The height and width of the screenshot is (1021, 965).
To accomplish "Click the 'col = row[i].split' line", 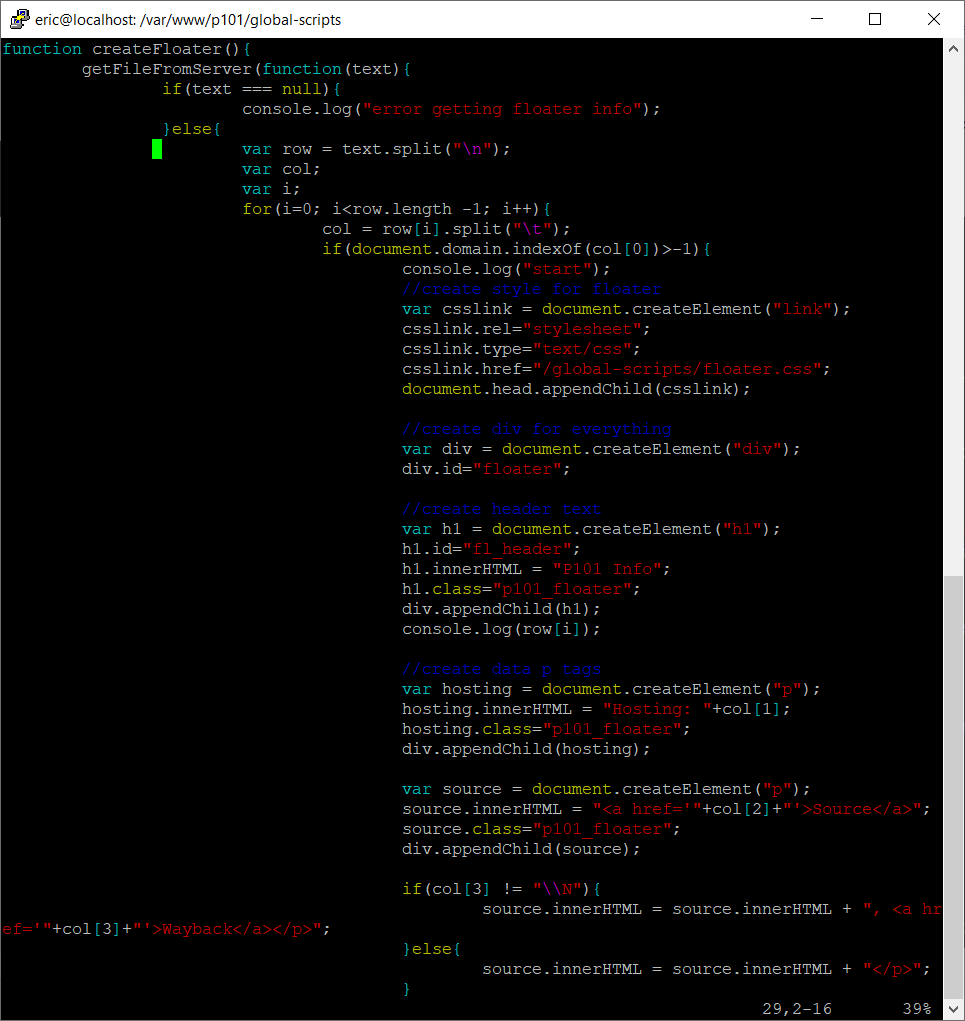I will (446, 229).
